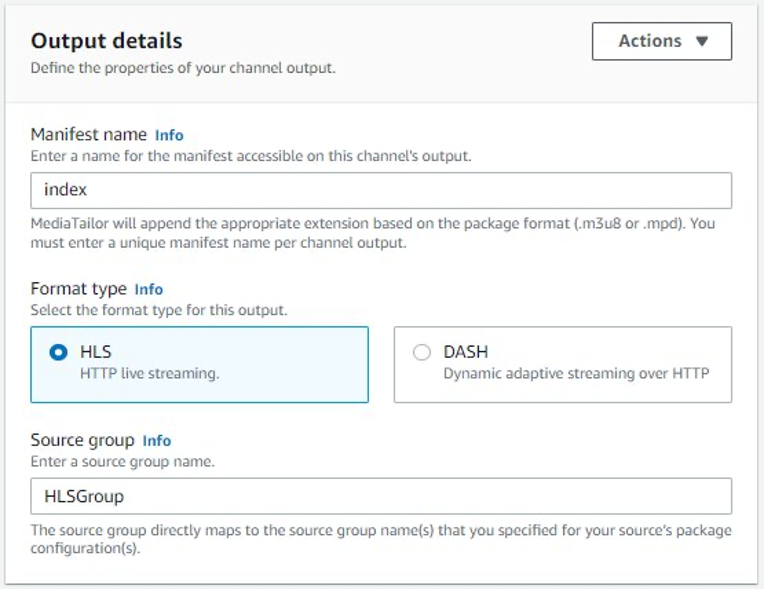Viewport: 764px width, 589px height.
Task: Open the Info link beside Format type
Action: (148, 290)
